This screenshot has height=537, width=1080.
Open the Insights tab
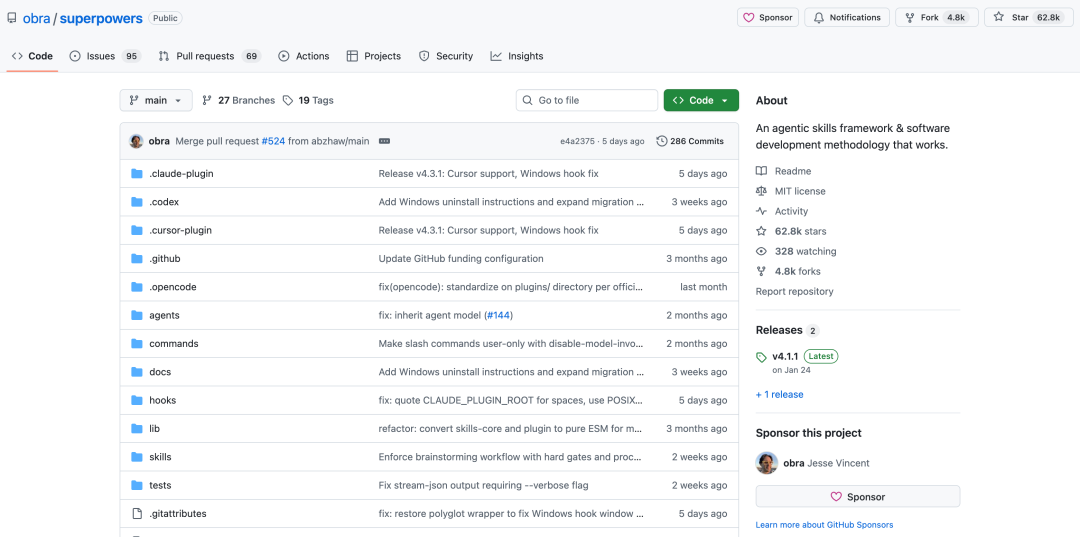[x=517, y=56]
